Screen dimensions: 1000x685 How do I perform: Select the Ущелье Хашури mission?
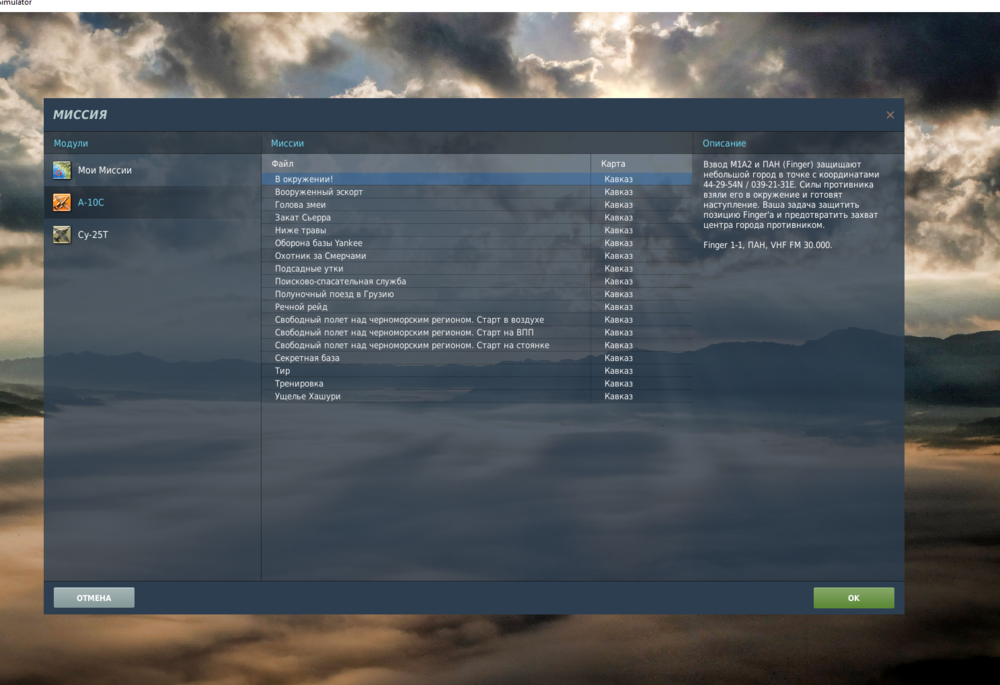pyautogui.click(x=477, y=396)
